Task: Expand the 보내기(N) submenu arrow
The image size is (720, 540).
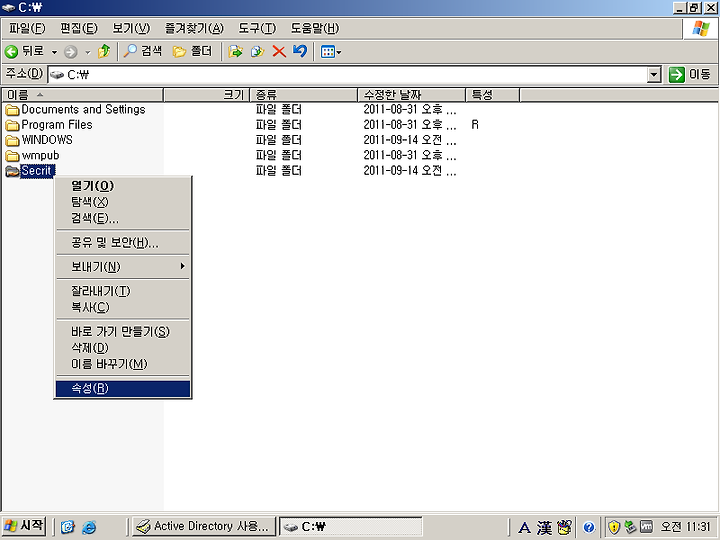Action: [182, 266]
